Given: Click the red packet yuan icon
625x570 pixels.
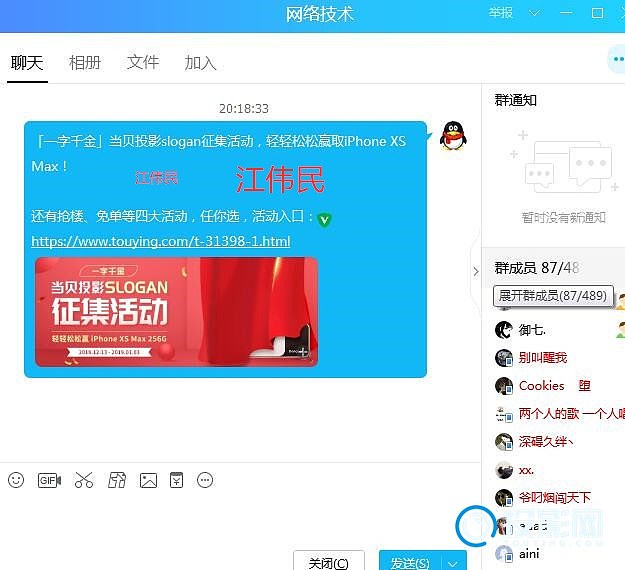Looking at the screenshot, I should [x=176, y=480].
